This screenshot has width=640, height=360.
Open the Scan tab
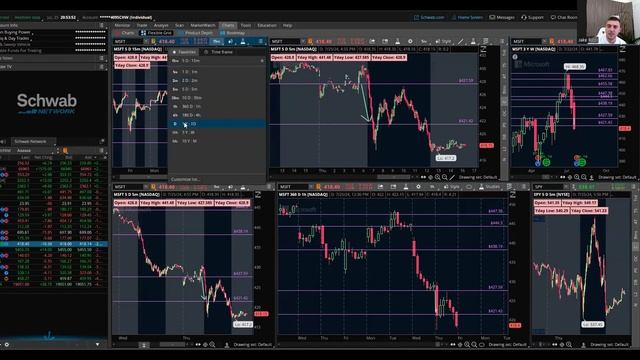coord(180,25)
